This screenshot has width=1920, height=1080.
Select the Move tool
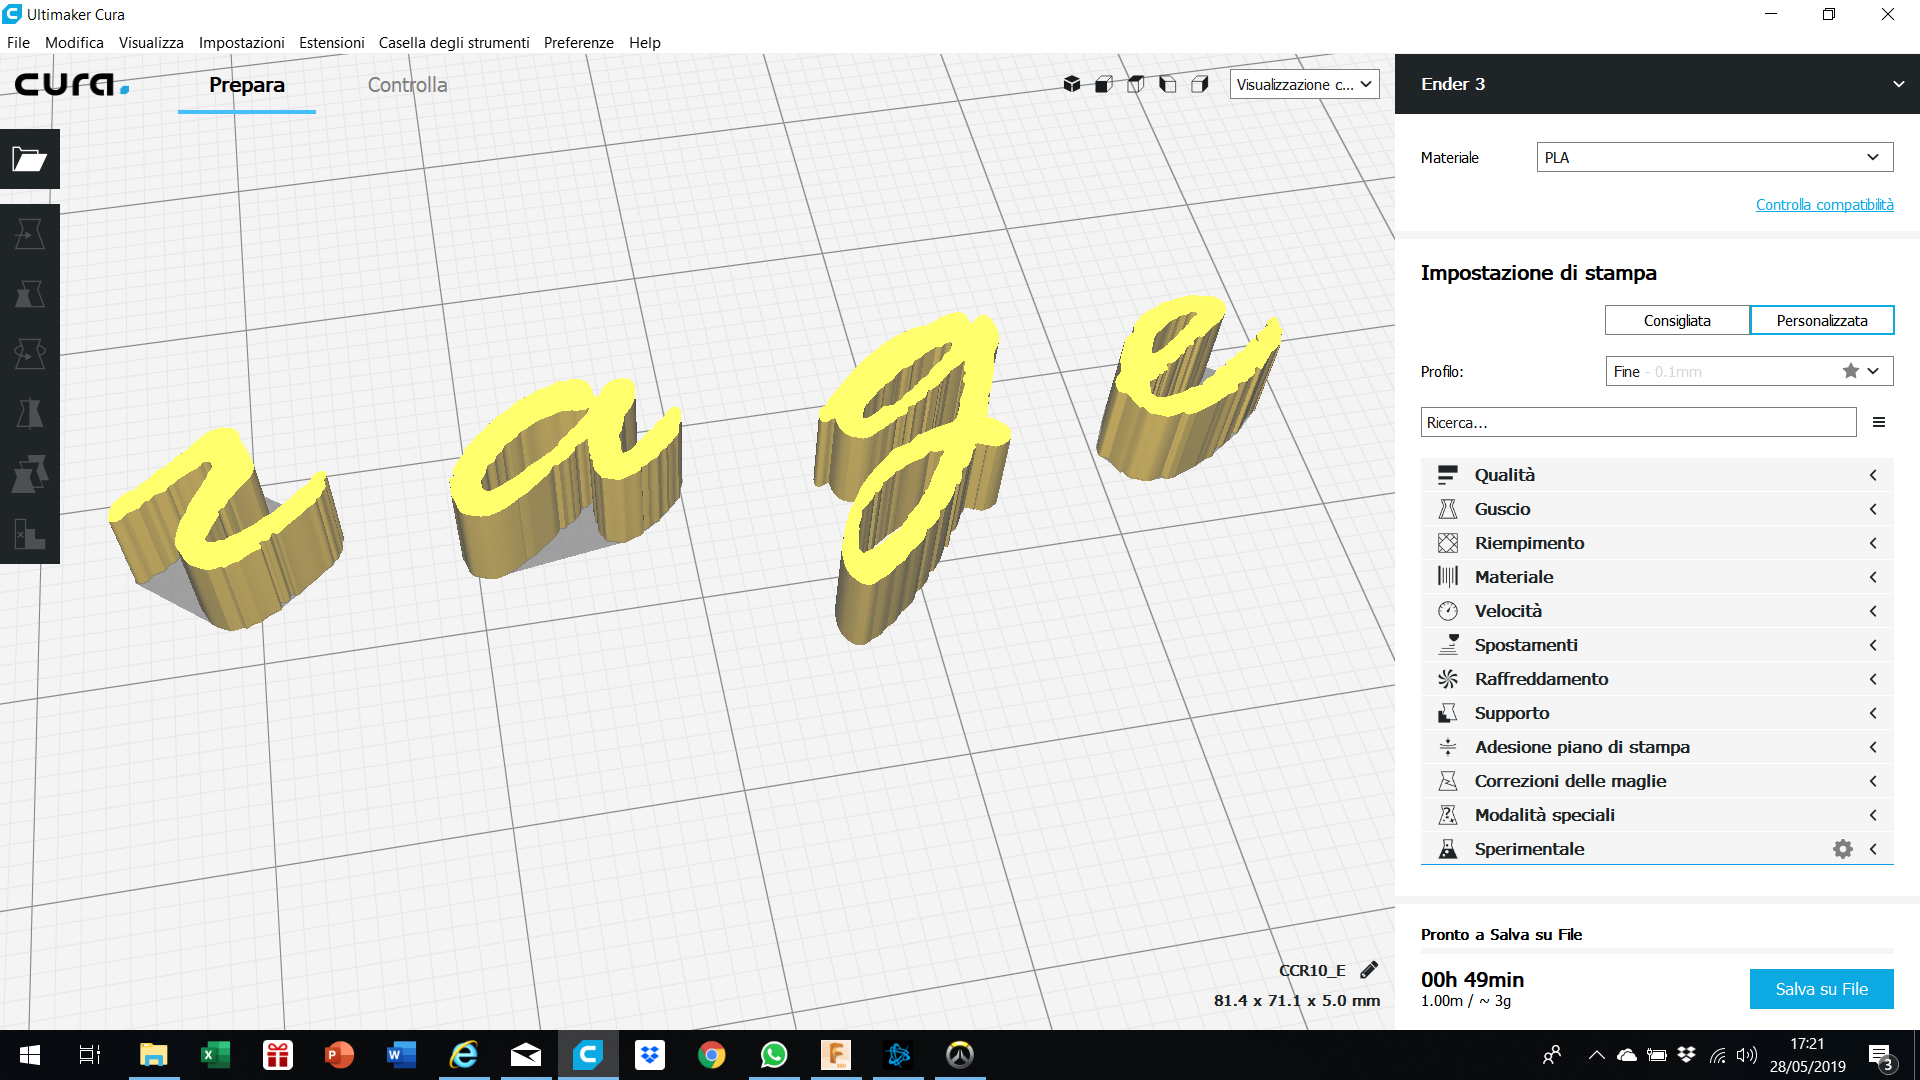click(x=29, y=233)
